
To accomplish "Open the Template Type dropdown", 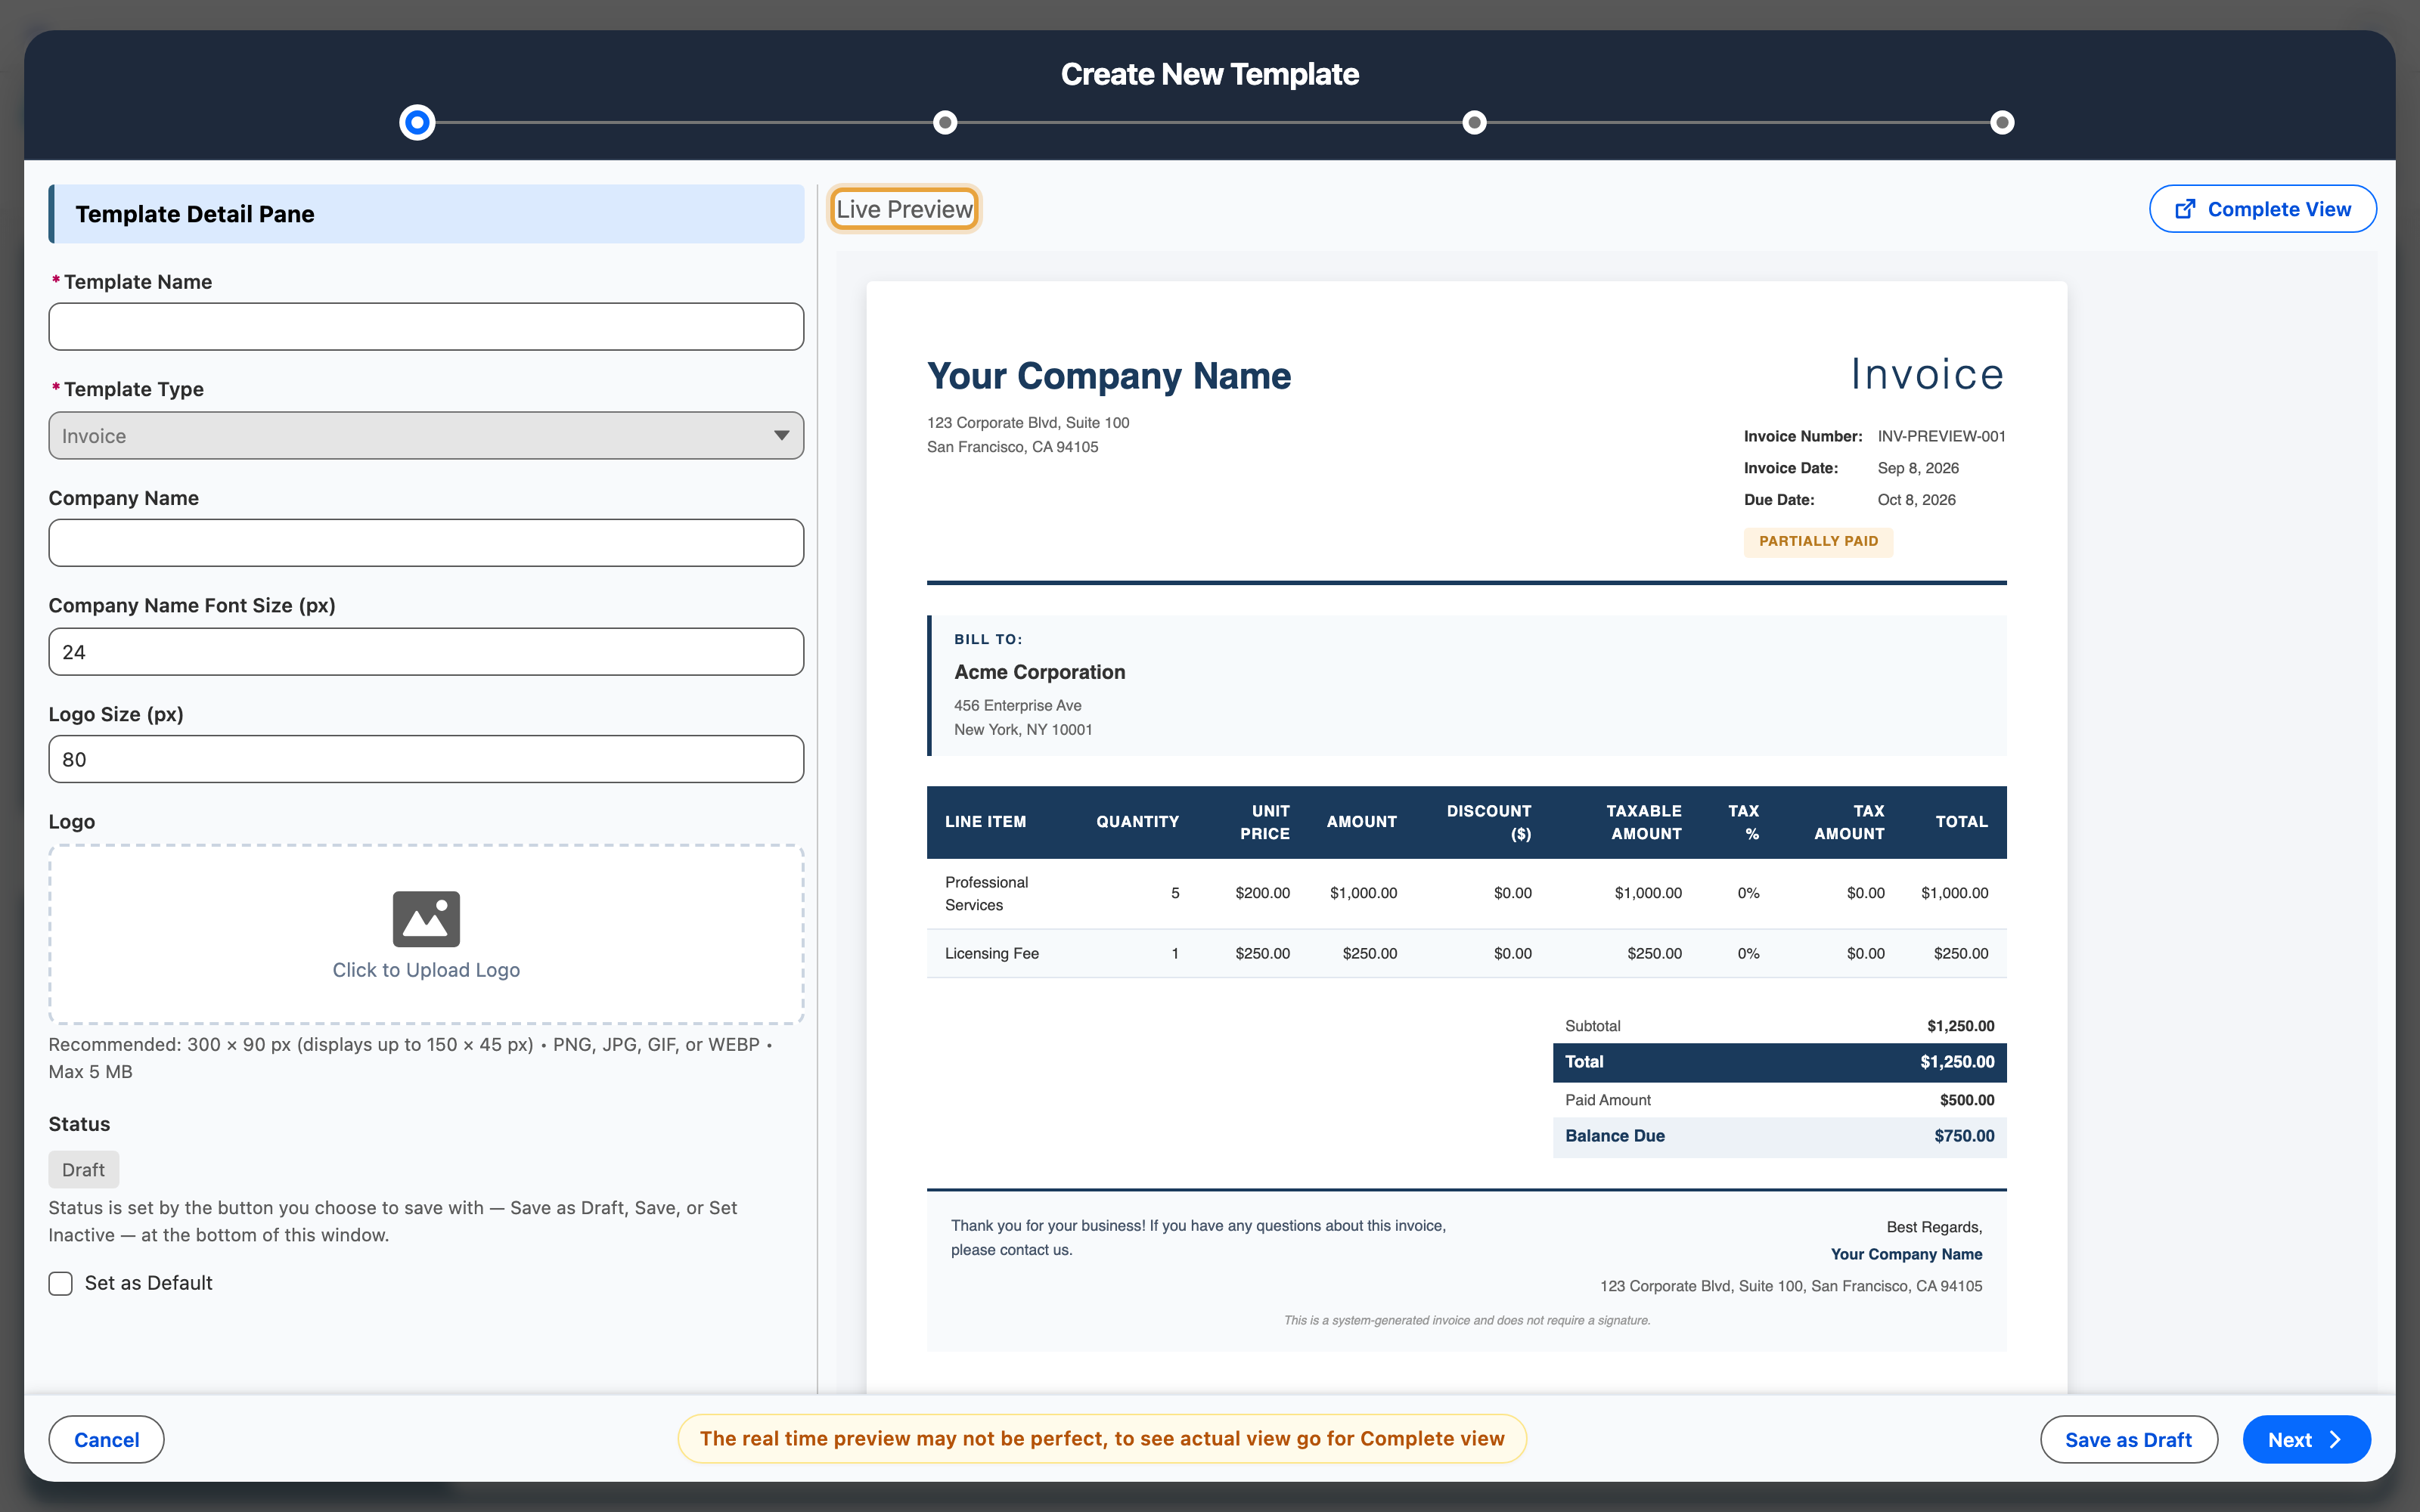I will [x=426, y=436].
